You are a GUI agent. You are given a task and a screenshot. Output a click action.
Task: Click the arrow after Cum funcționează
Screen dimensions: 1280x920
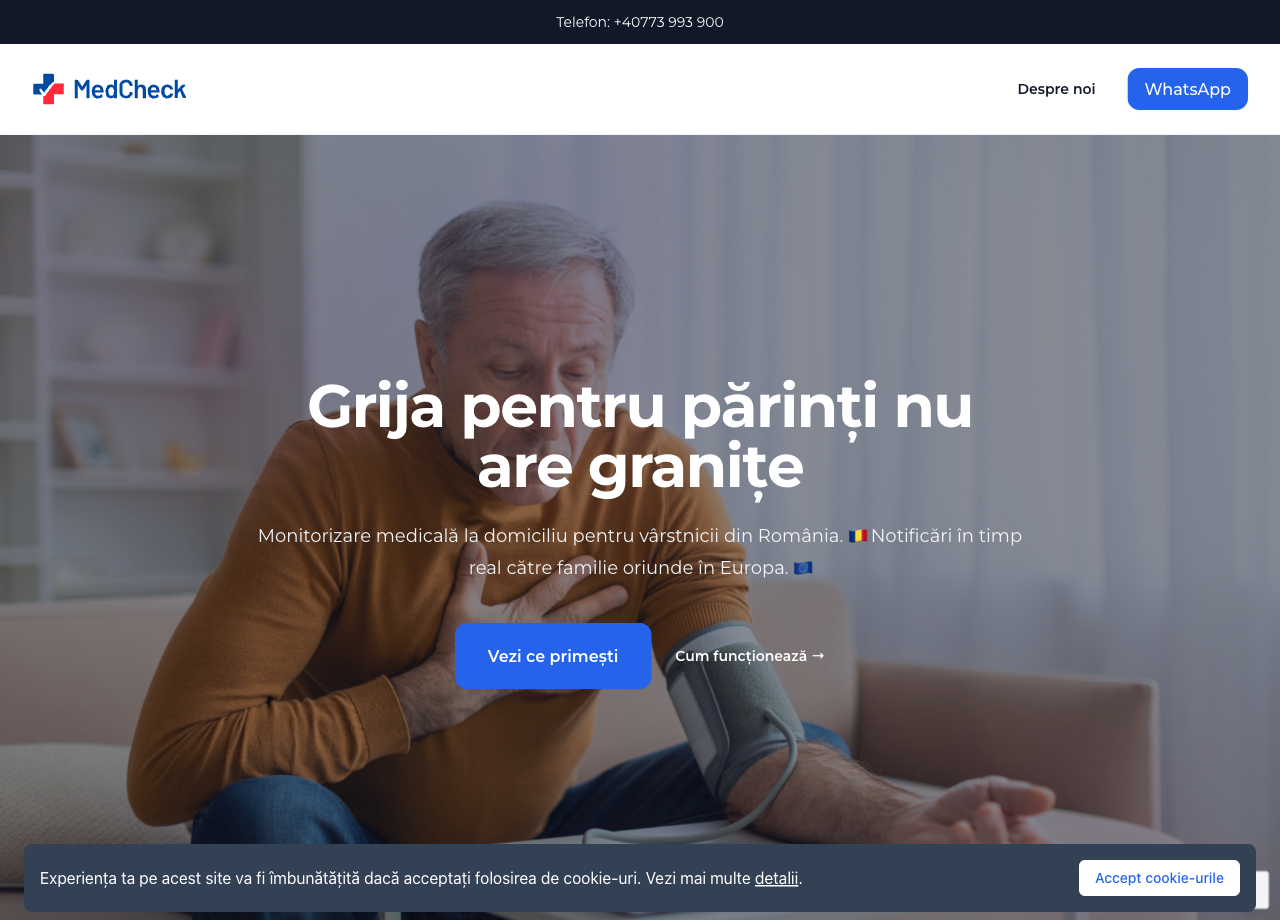pos(818,656)
